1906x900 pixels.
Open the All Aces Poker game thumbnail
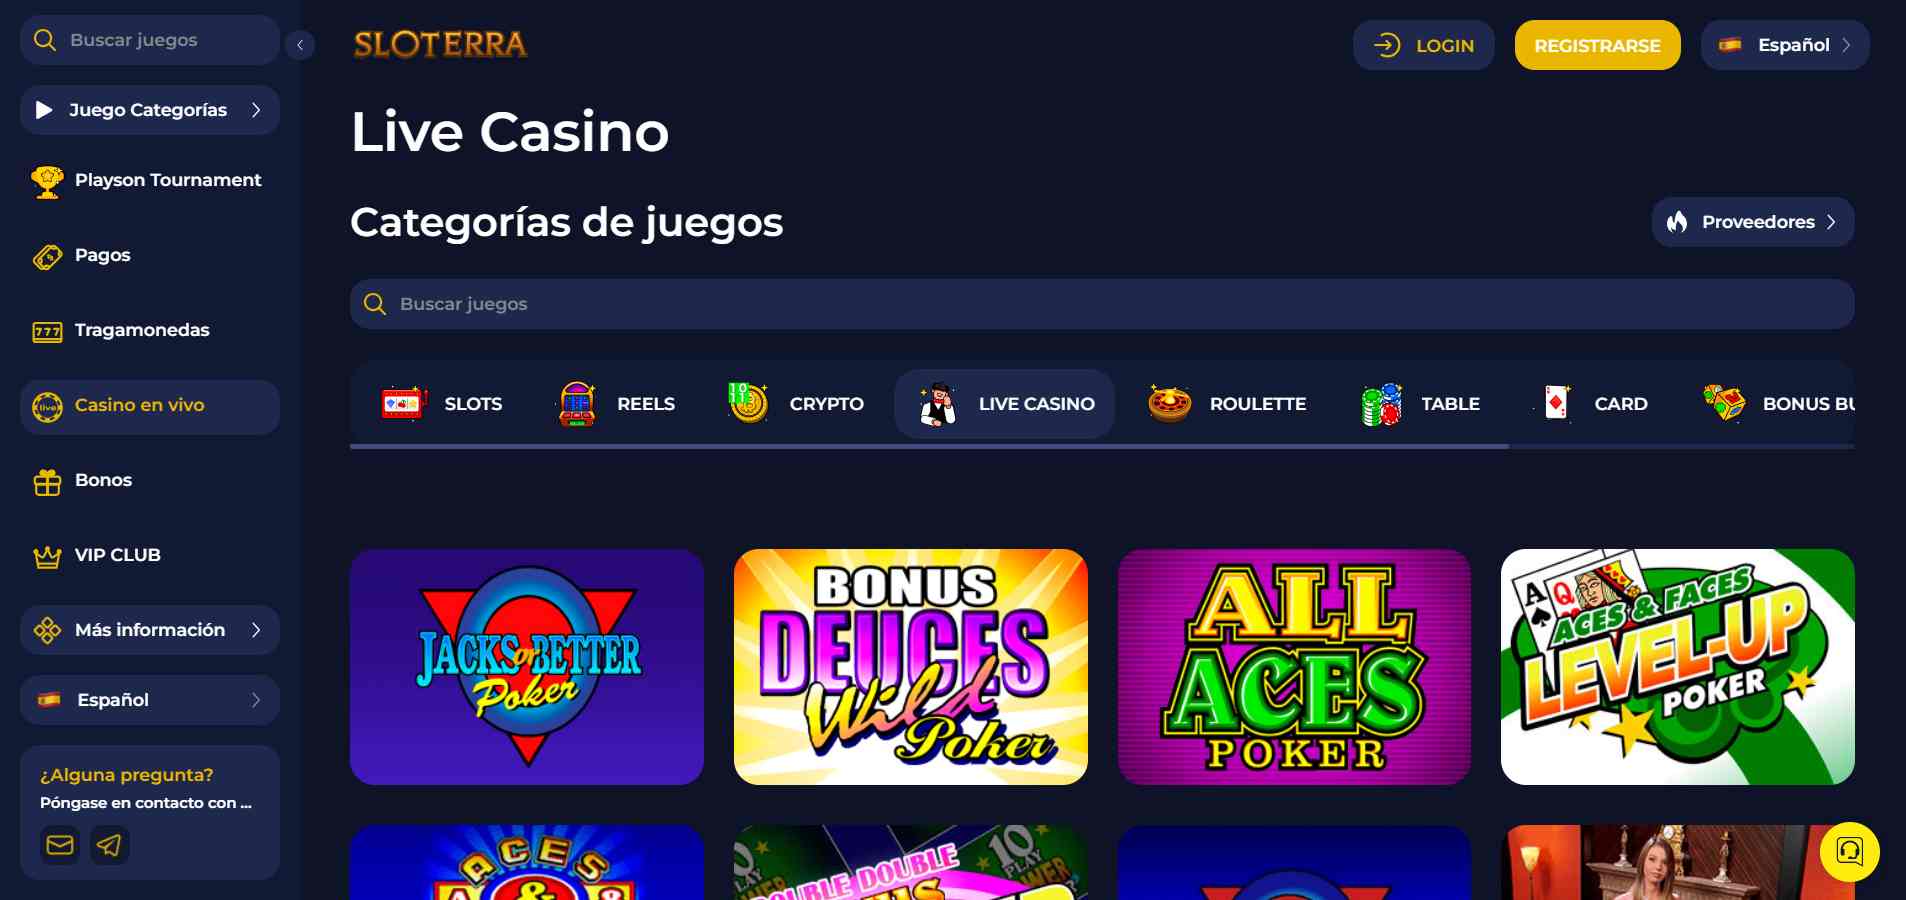point(1294,667)
